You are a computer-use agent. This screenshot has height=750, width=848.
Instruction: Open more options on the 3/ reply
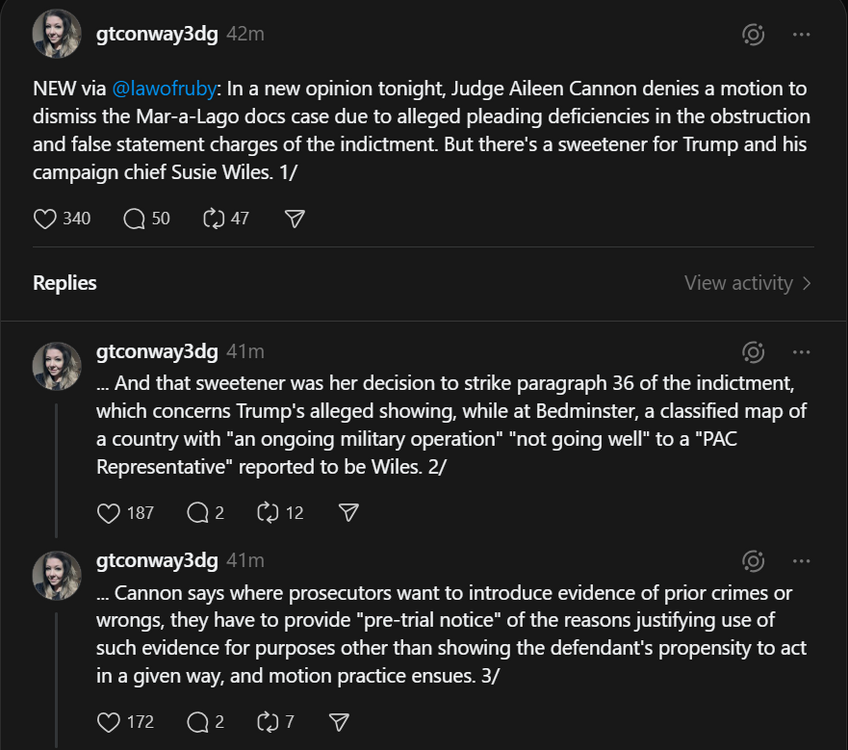(801, 561)
